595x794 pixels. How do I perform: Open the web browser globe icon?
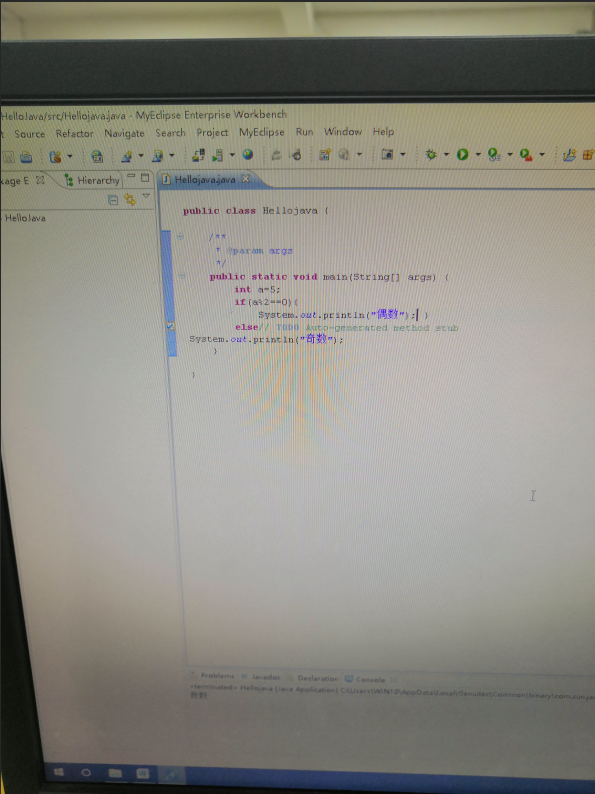248,154
